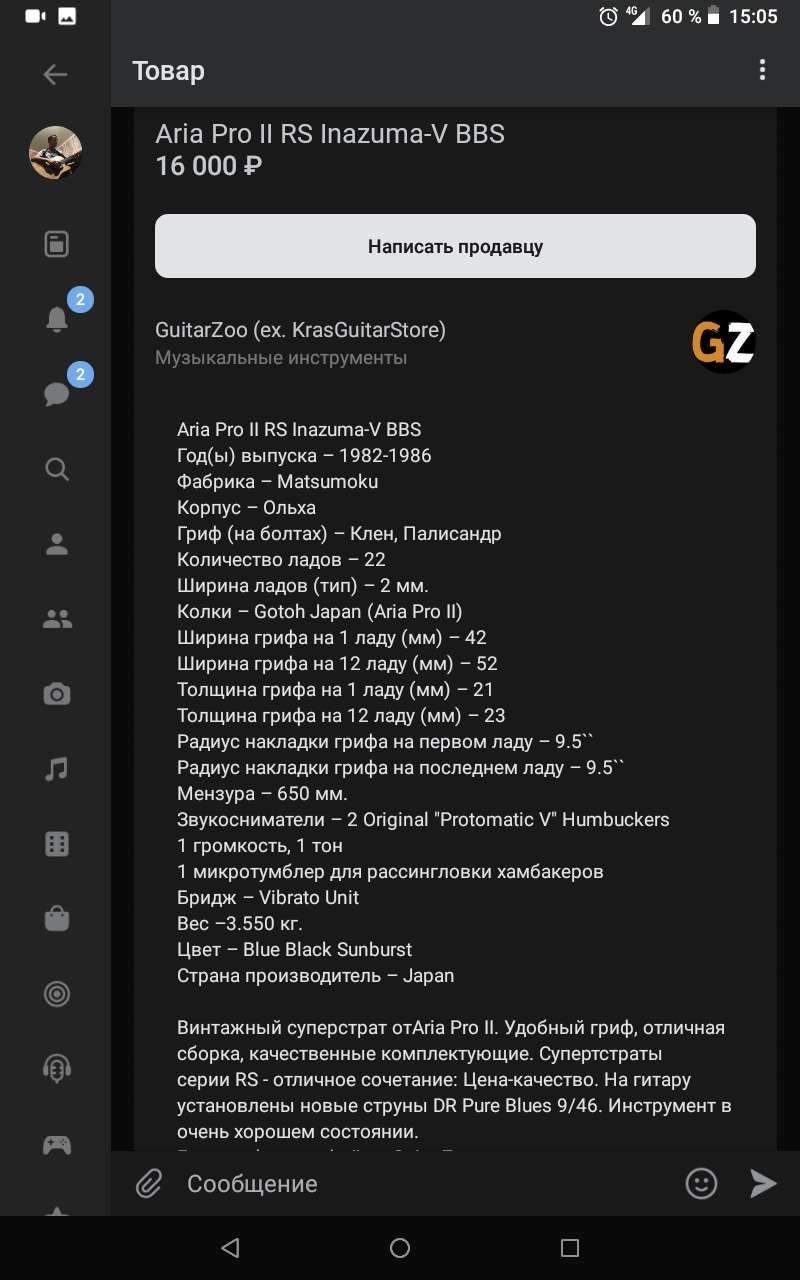Open messages chat bubble icon

point(57,393)
